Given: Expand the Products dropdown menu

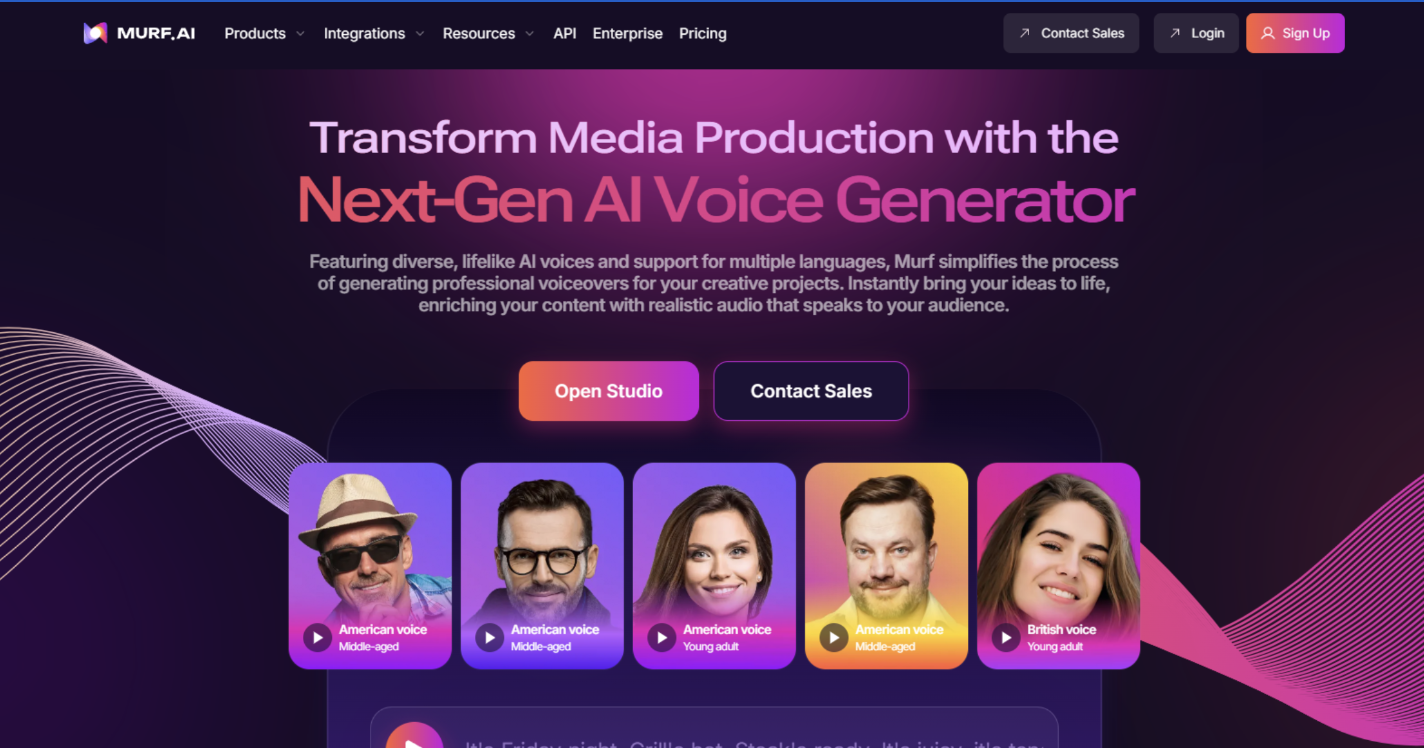Looking at the screenshot, I should (x=265, y=33).
